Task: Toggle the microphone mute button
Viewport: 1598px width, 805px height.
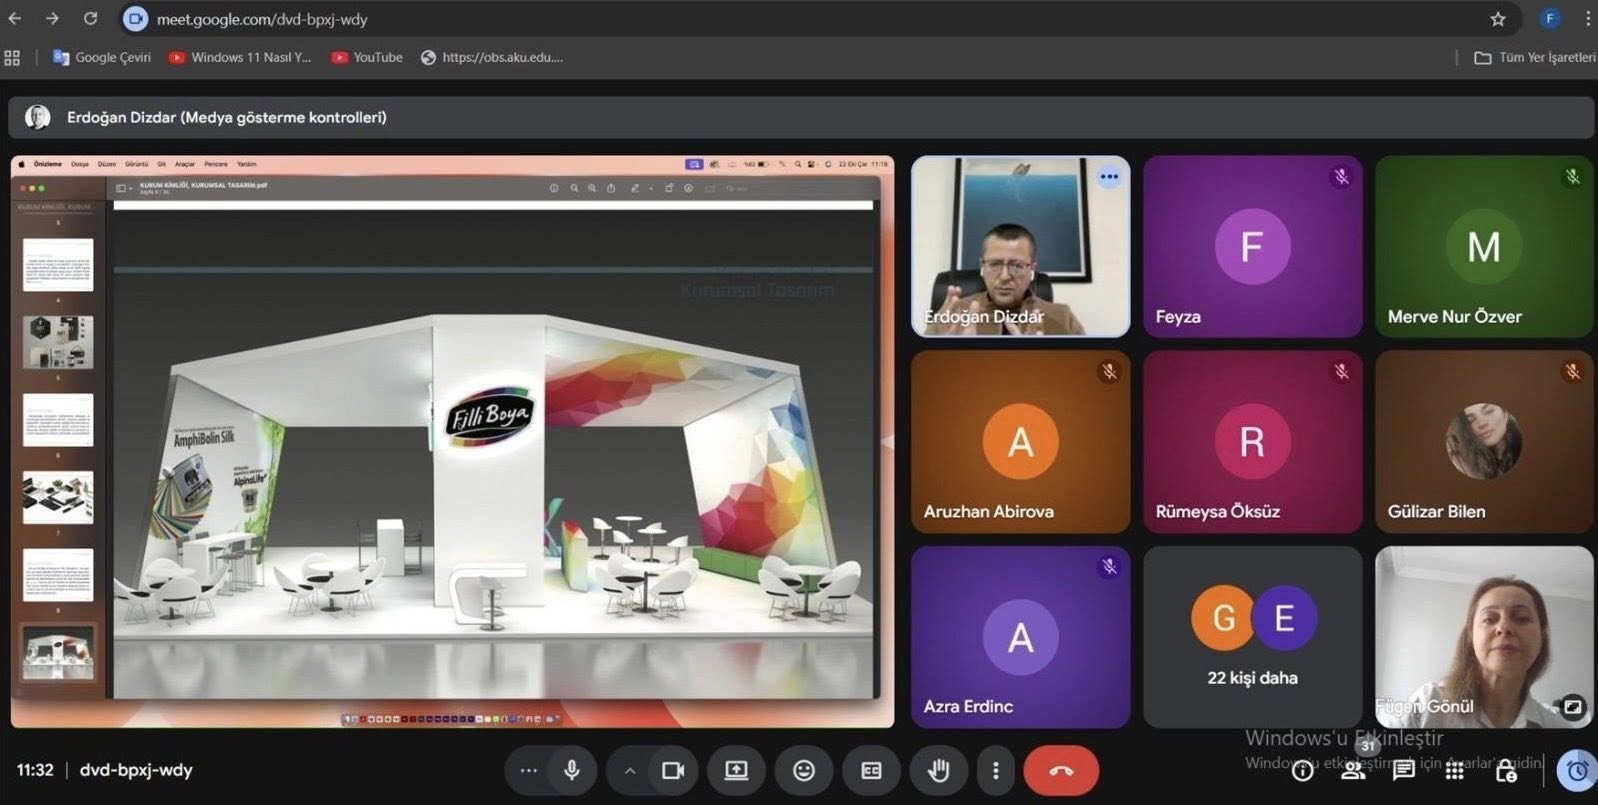Action: pyautogui.click(x=572, y=770)
